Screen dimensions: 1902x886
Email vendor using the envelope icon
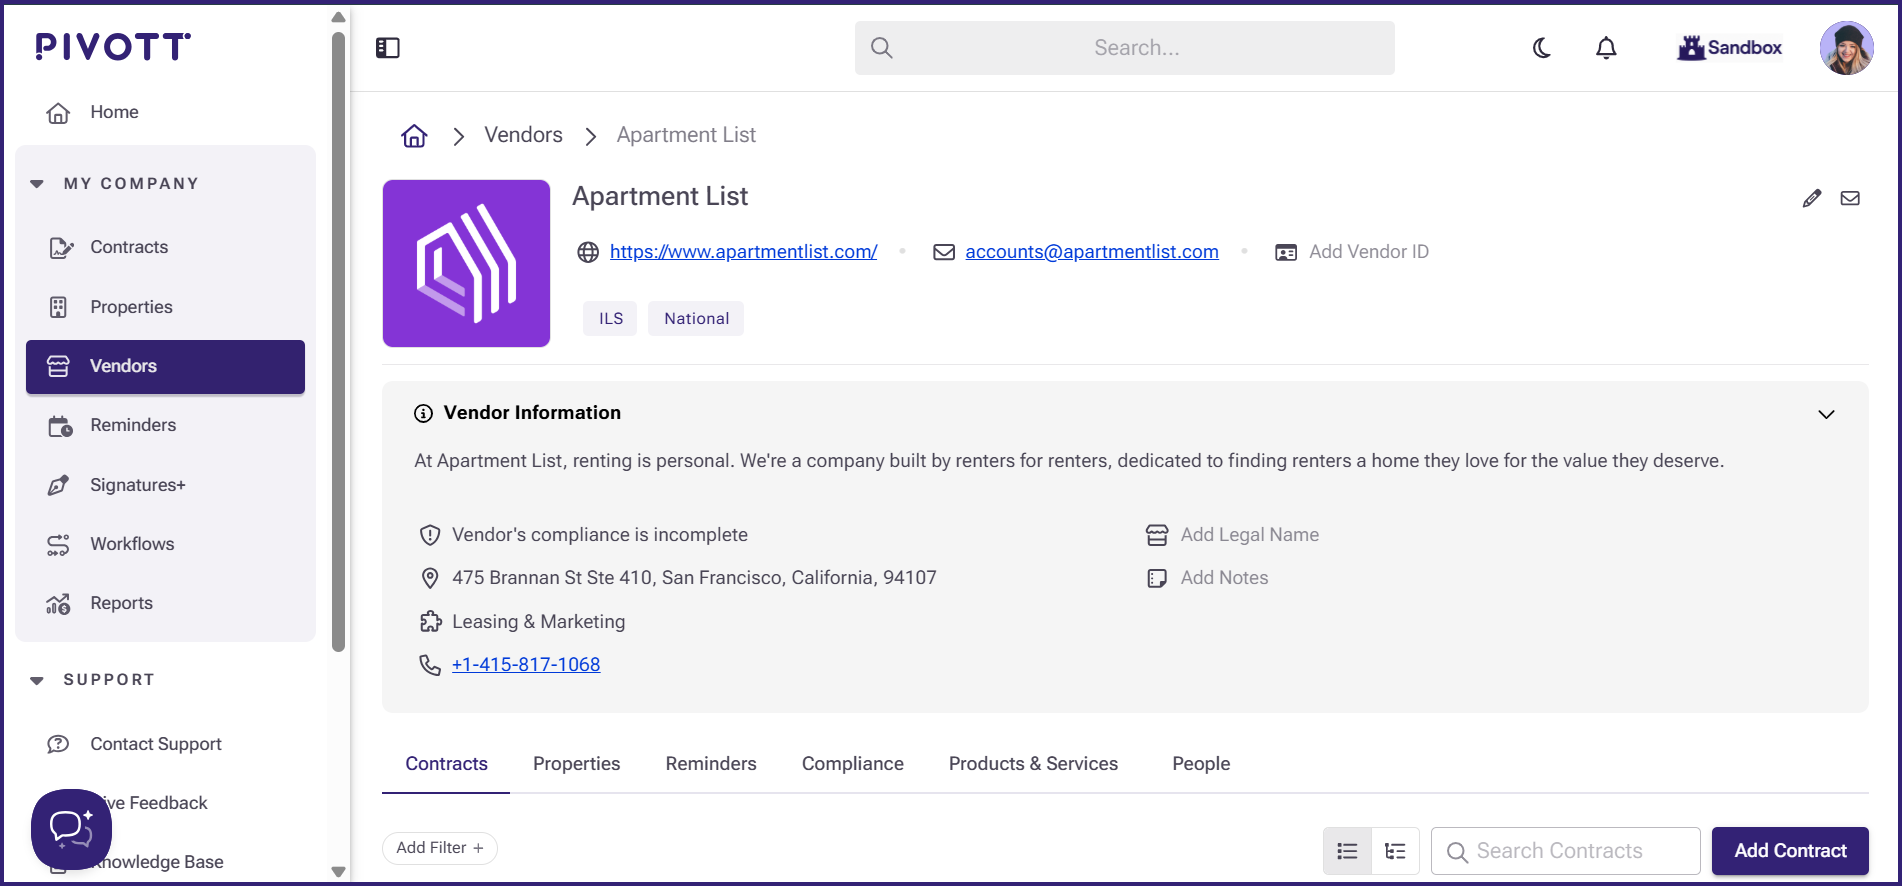click(1851, 198)
